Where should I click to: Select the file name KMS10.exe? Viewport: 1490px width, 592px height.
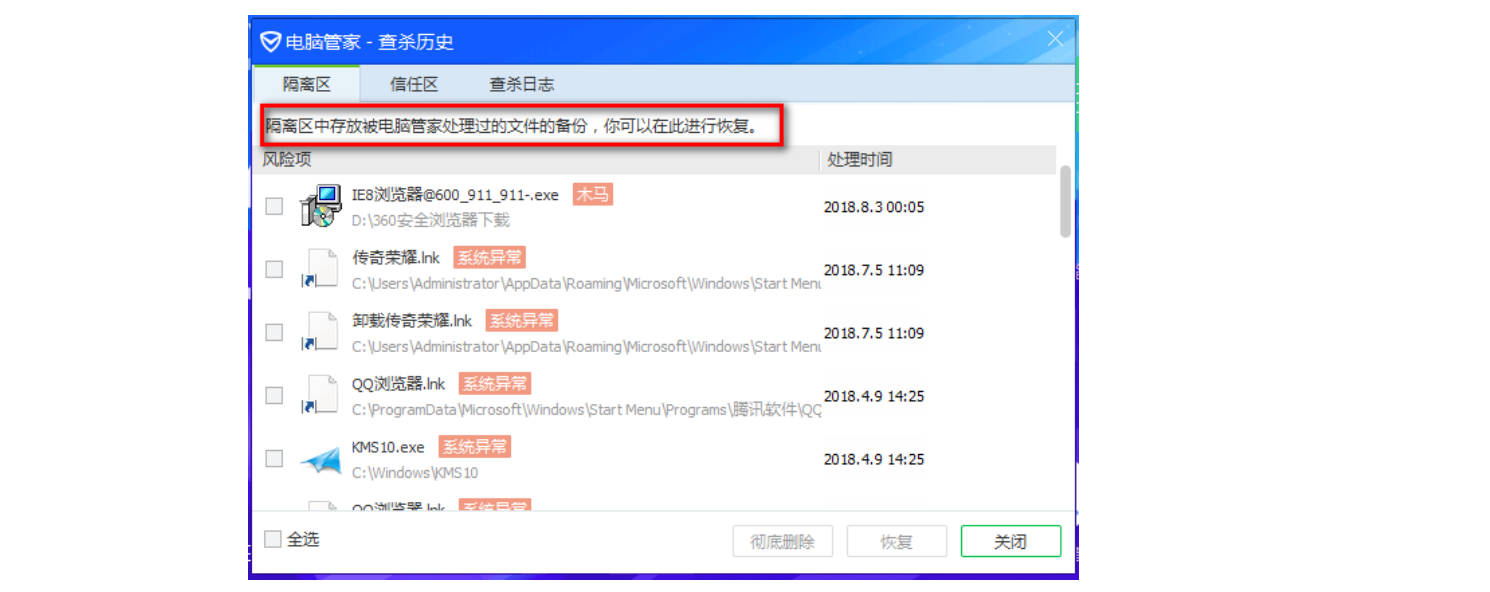pyautogui.click(x=388, y=447)
